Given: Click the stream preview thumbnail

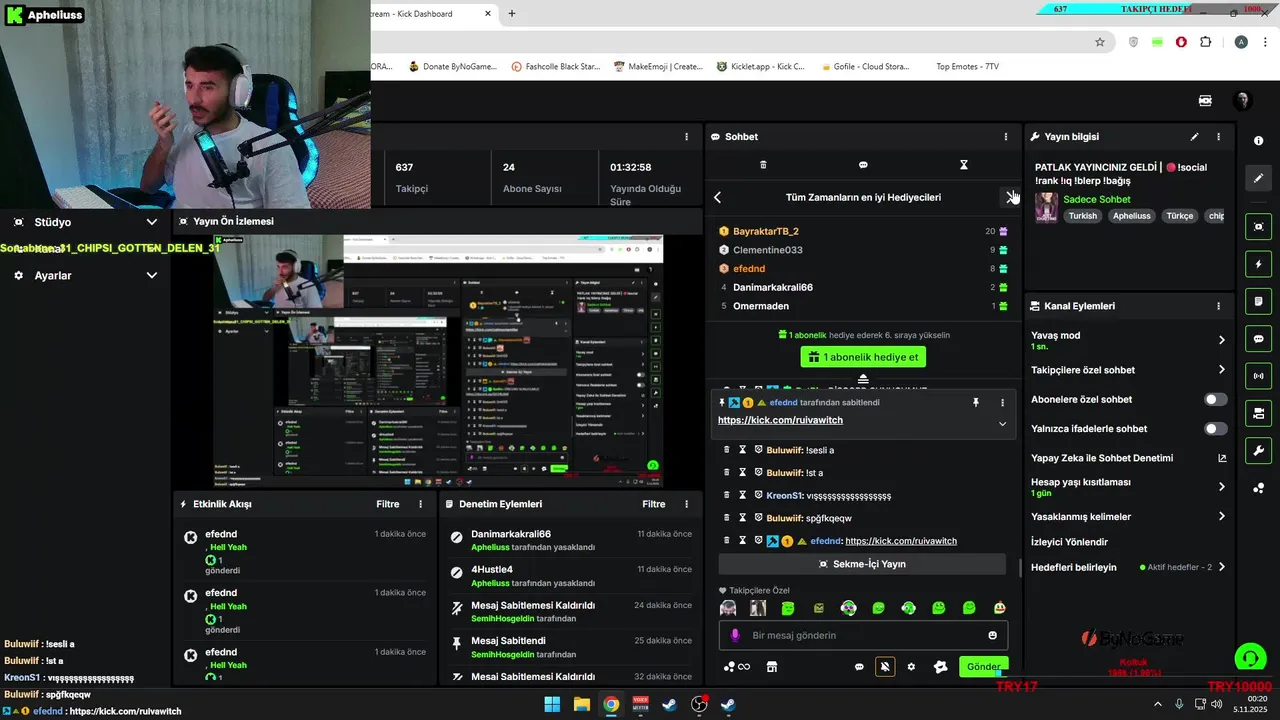Looking at the screenshot, I should pos(438,360).
